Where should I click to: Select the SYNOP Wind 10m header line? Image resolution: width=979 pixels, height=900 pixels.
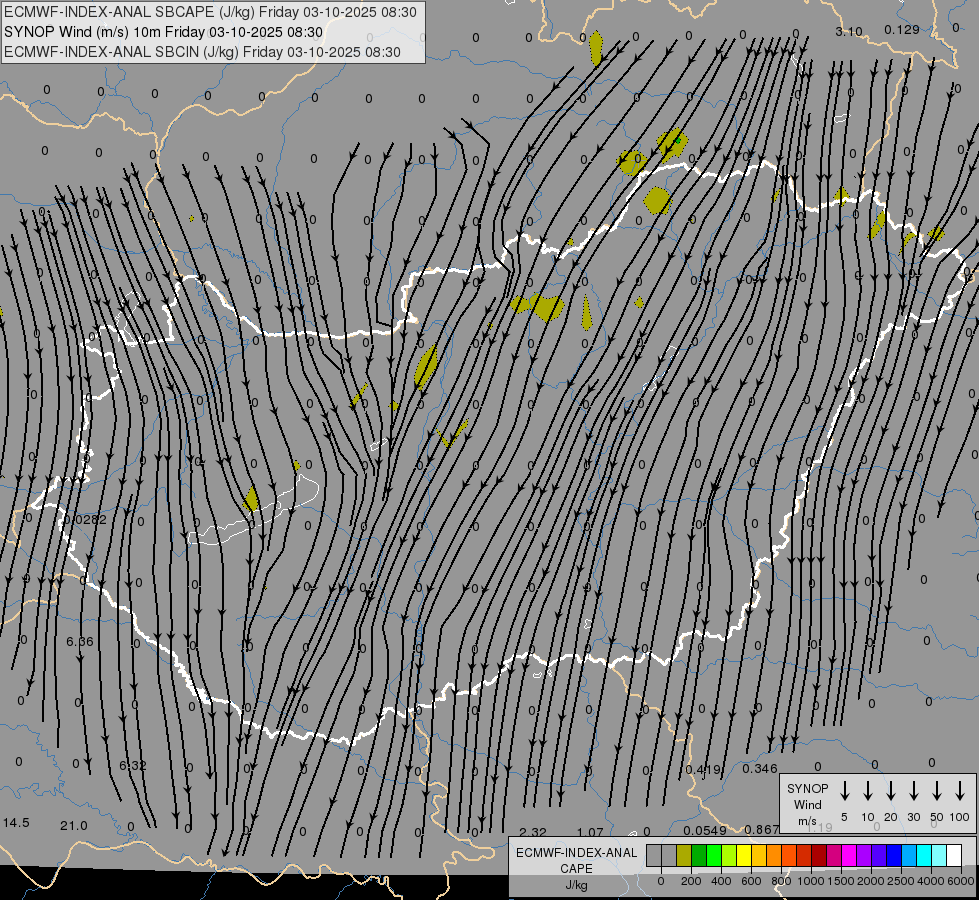tap(163, 32)
